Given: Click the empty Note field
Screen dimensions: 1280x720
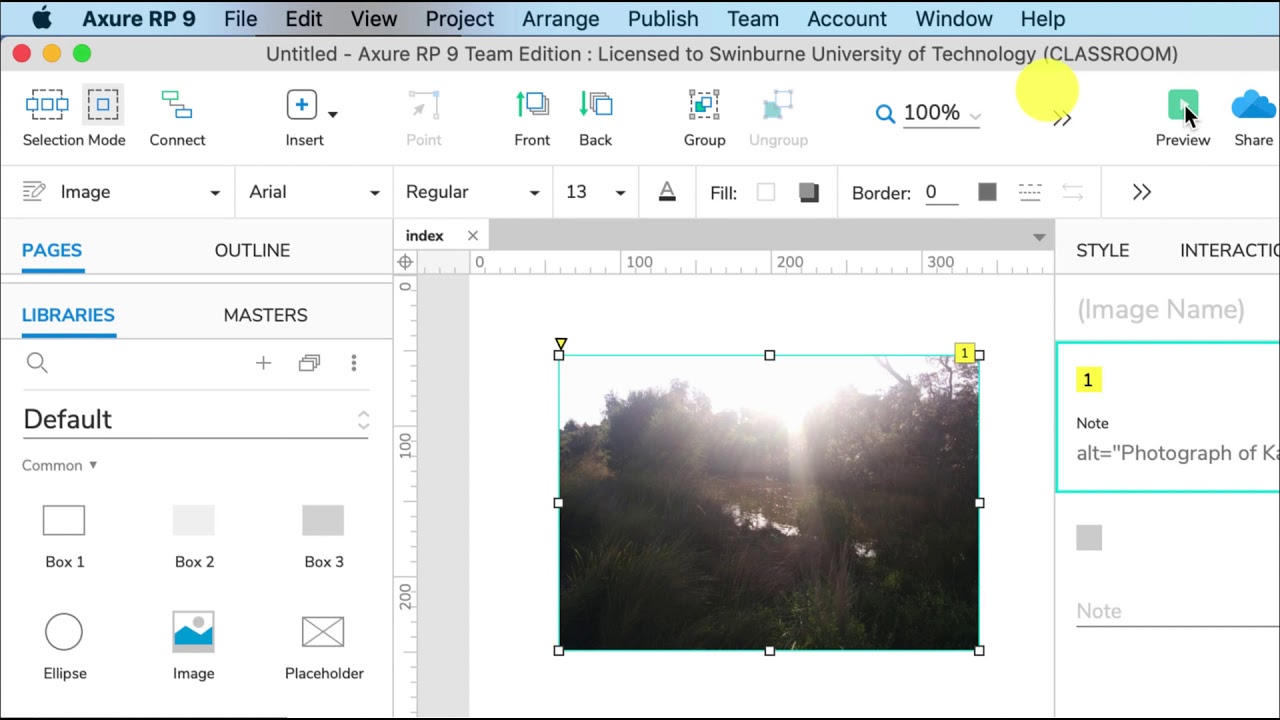Looking at the screenshot, I should [1178, 611].
